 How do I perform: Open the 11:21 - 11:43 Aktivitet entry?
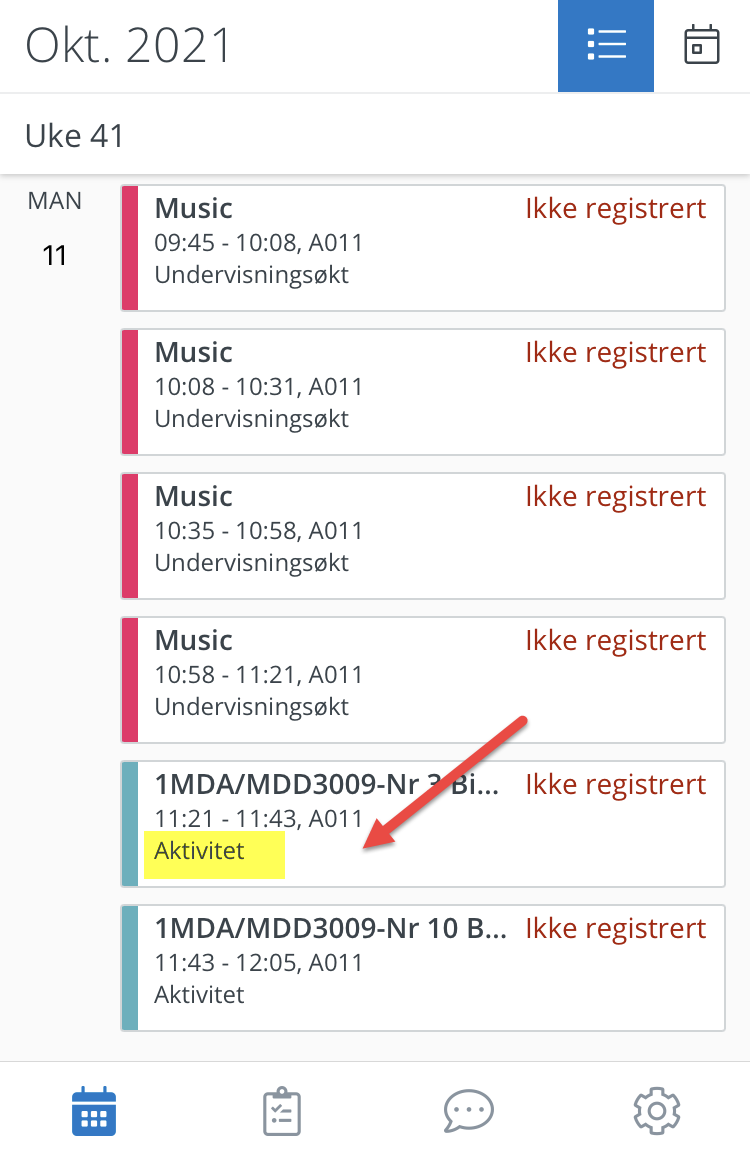click(x=423, y=823)
